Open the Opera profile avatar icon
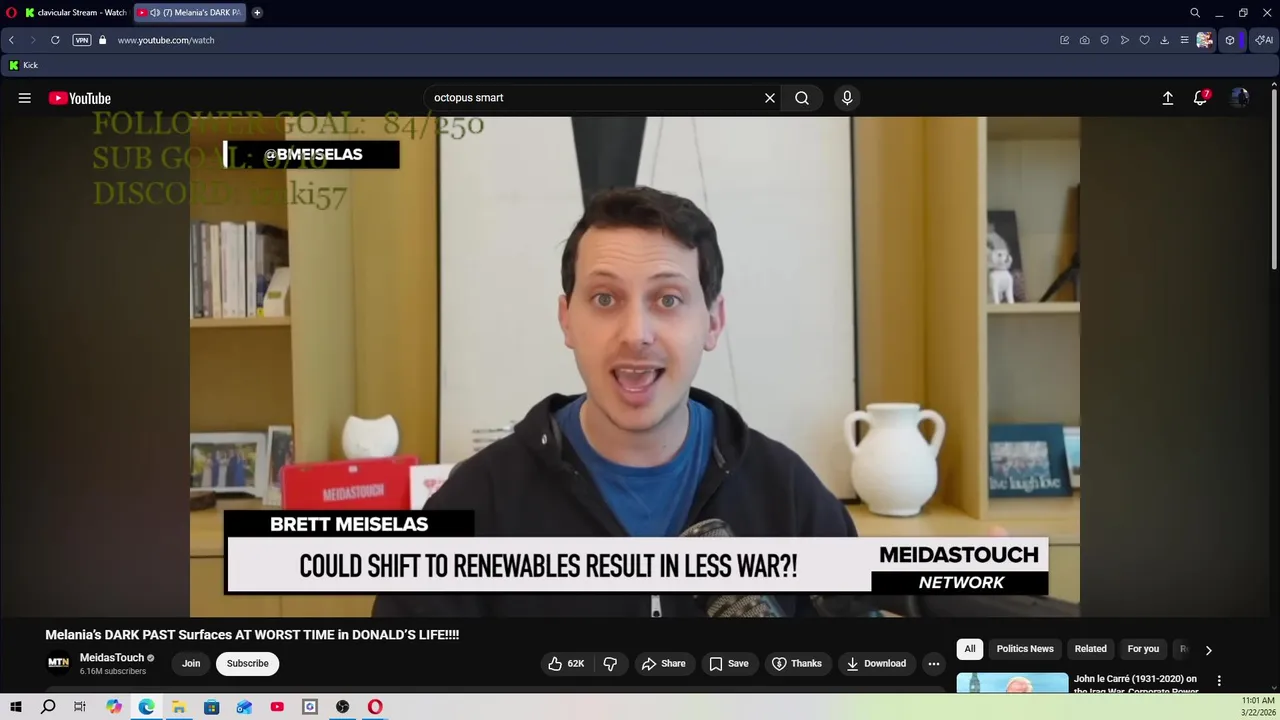1280x720 pixels. 1204,40
